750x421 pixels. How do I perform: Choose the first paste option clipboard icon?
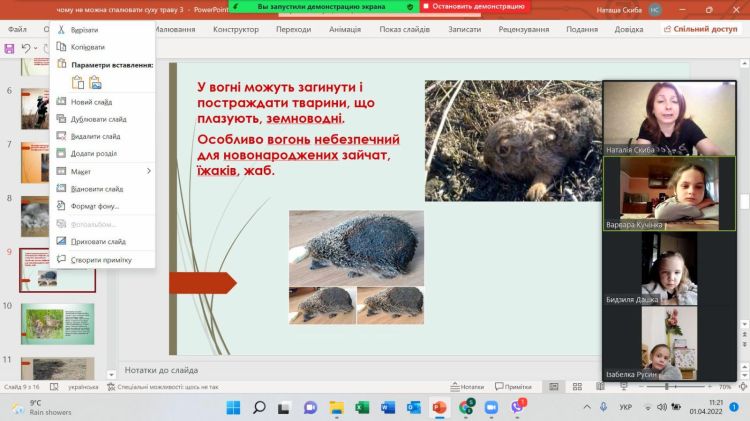pos(78,82)
